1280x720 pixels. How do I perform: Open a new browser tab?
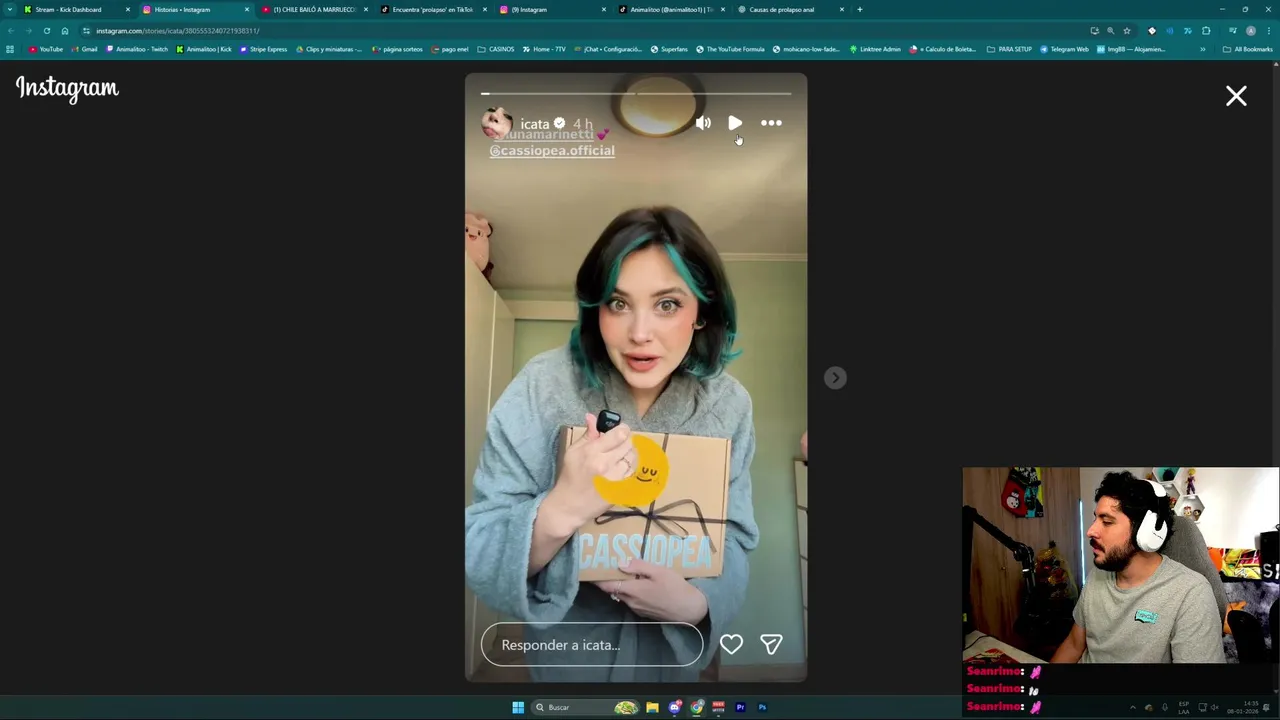coord(859,9)
